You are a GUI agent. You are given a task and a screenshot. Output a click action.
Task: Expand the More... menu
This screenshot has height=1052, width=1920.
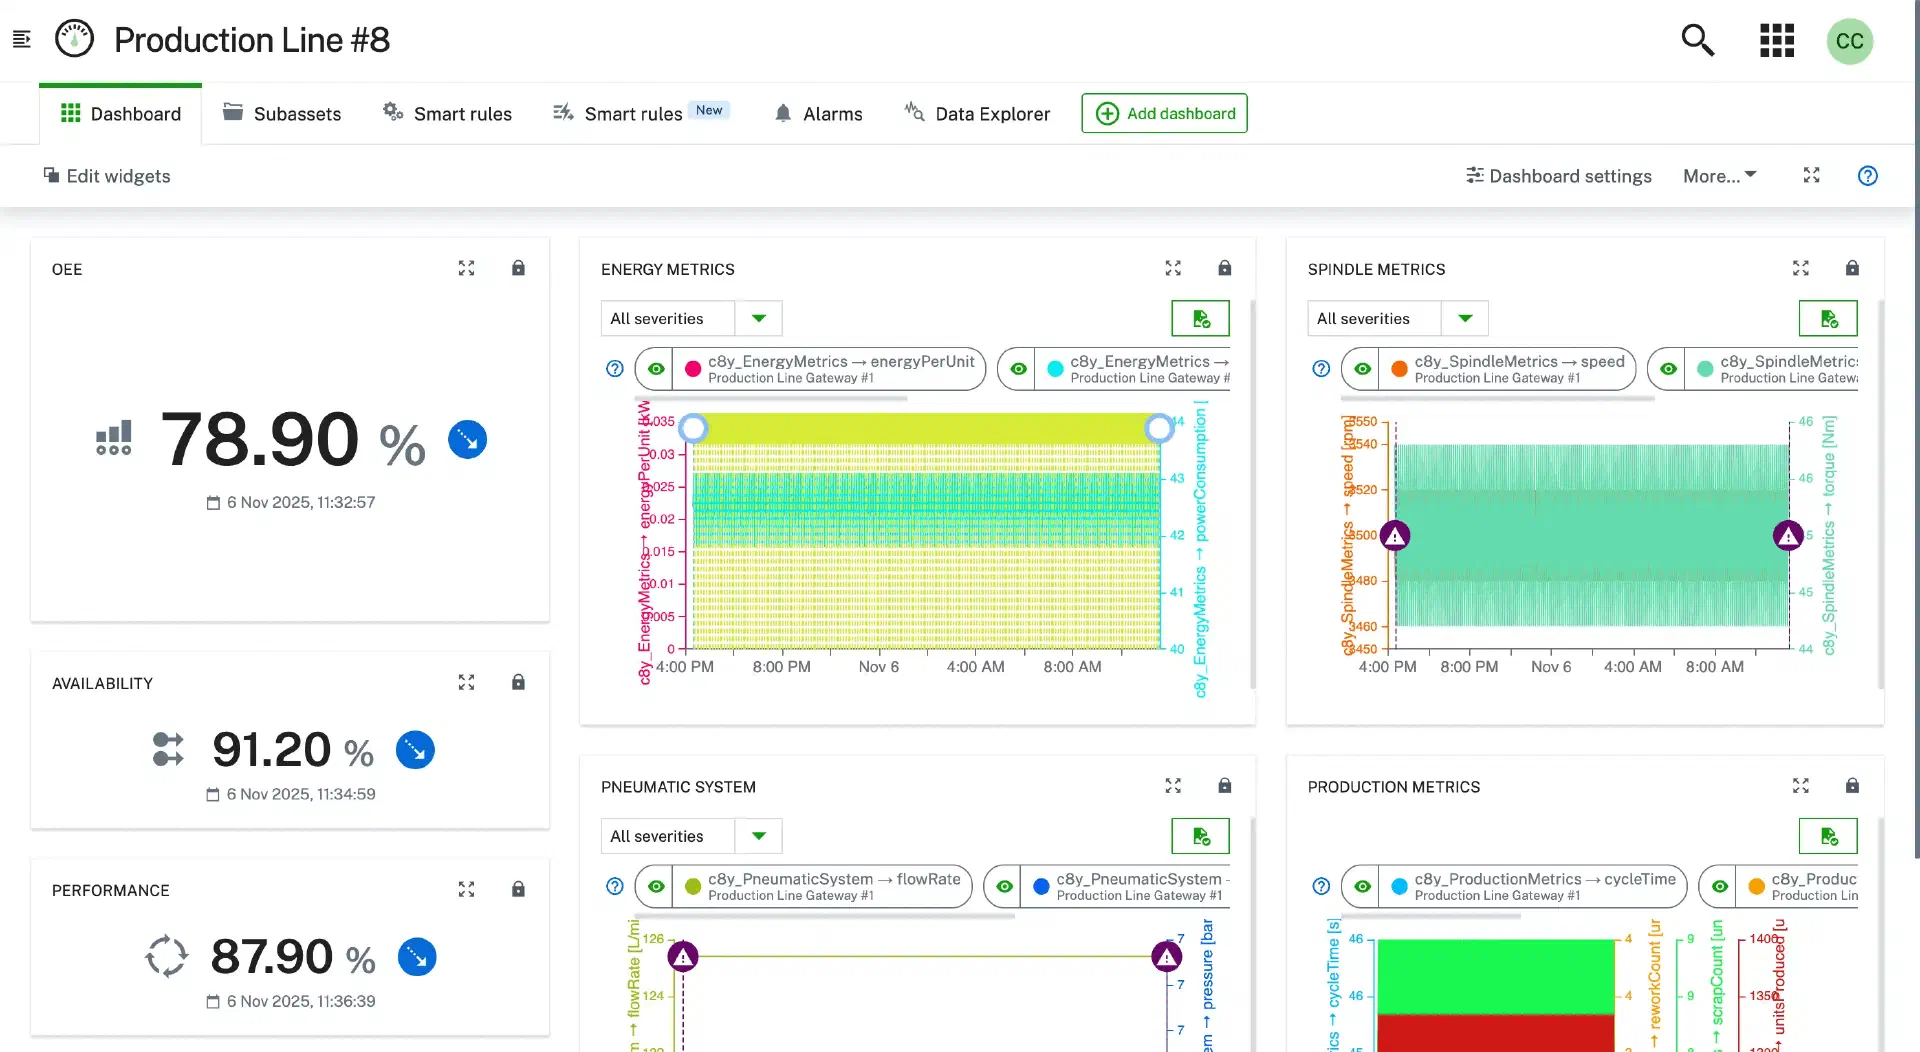click(1719, 176)
